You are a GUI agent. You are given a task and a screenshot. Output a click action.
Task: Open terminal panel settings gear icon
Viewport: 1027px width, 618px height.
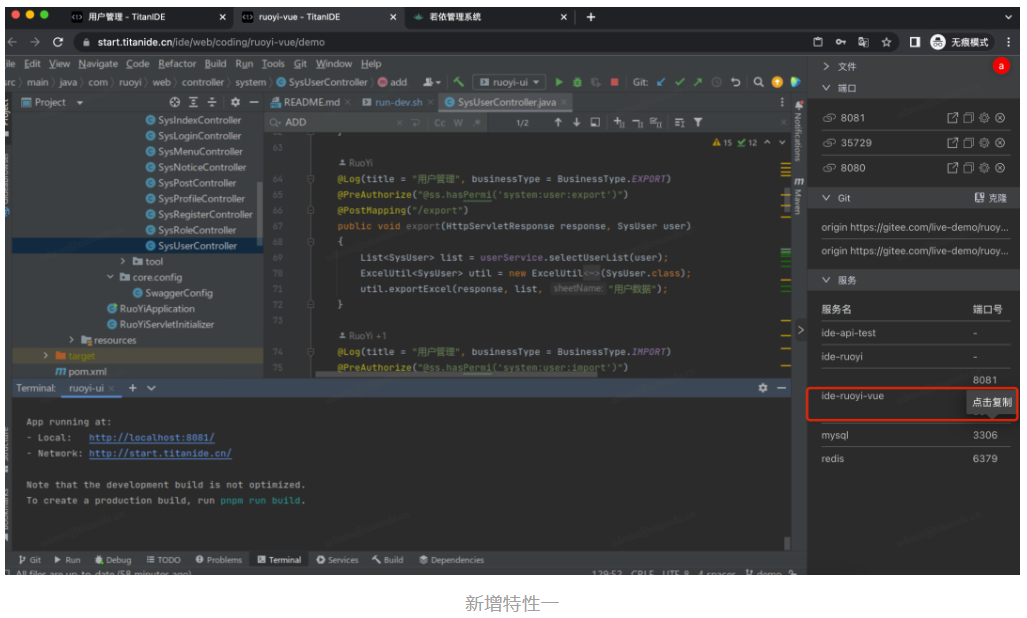(x=763, y=388)
